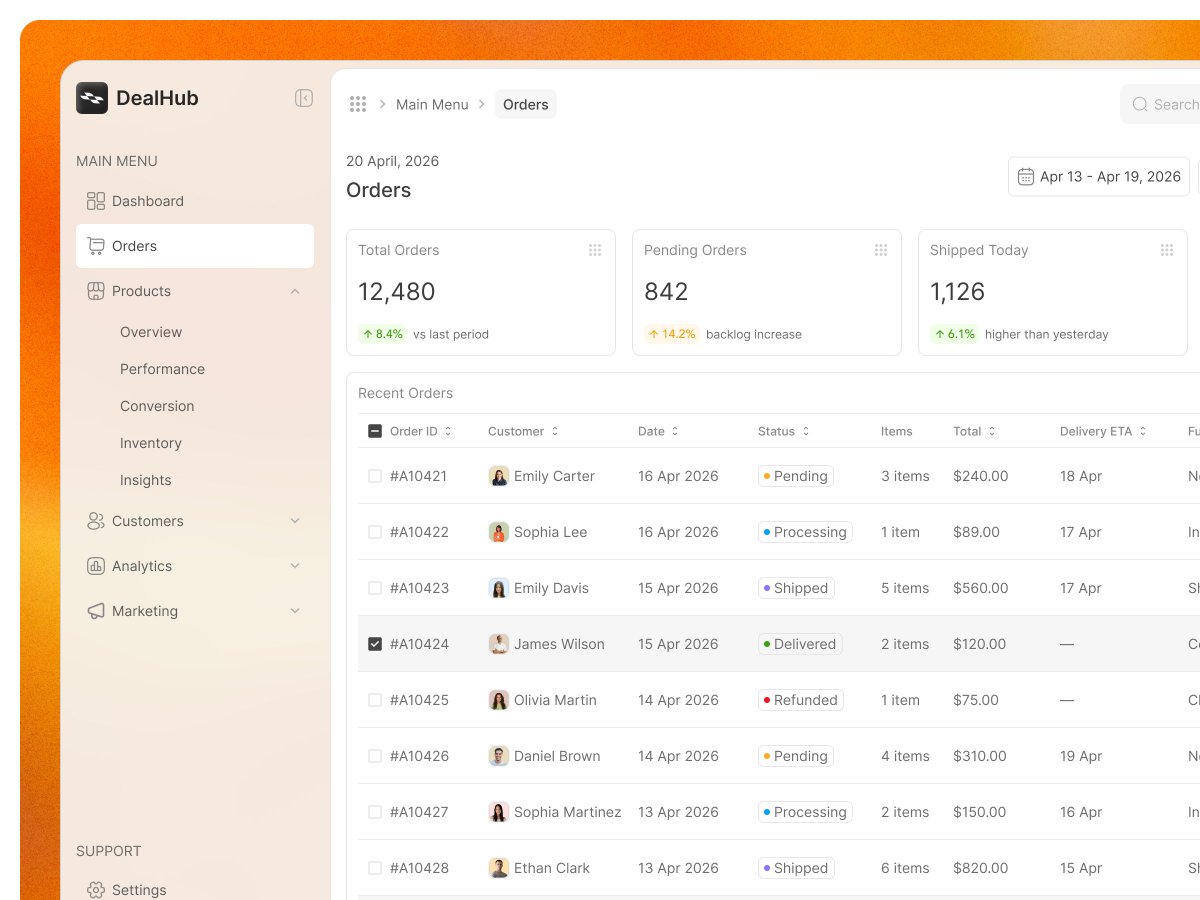This screenshot has height=900, width=1200.
Task: Click the DealHub logo icon
Action: (92, 98)
